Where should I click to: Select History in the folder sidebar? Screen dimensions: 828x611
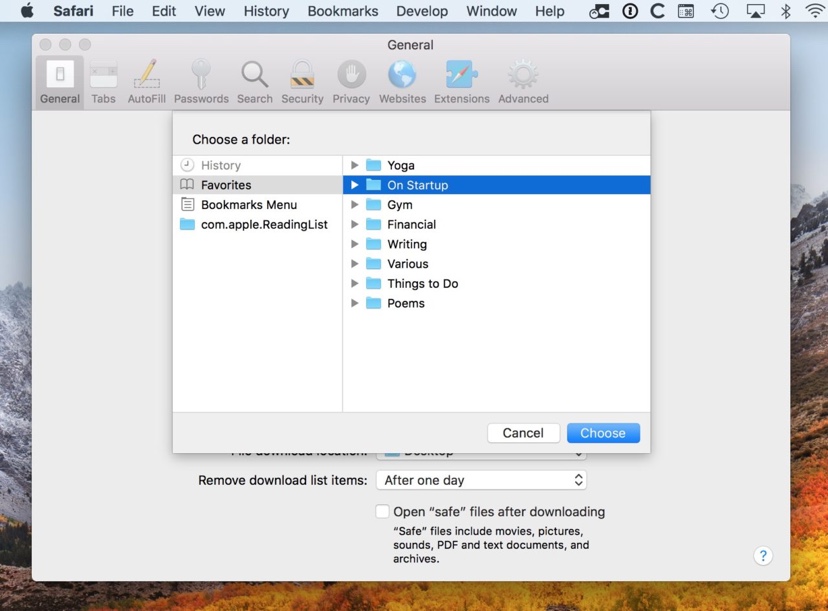click(257, 165)
